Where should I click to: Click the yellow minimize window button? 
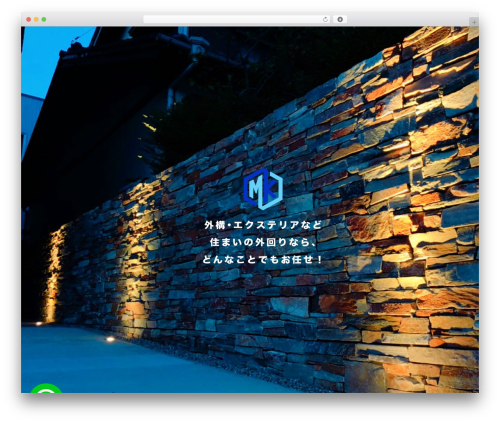point(36,19)
